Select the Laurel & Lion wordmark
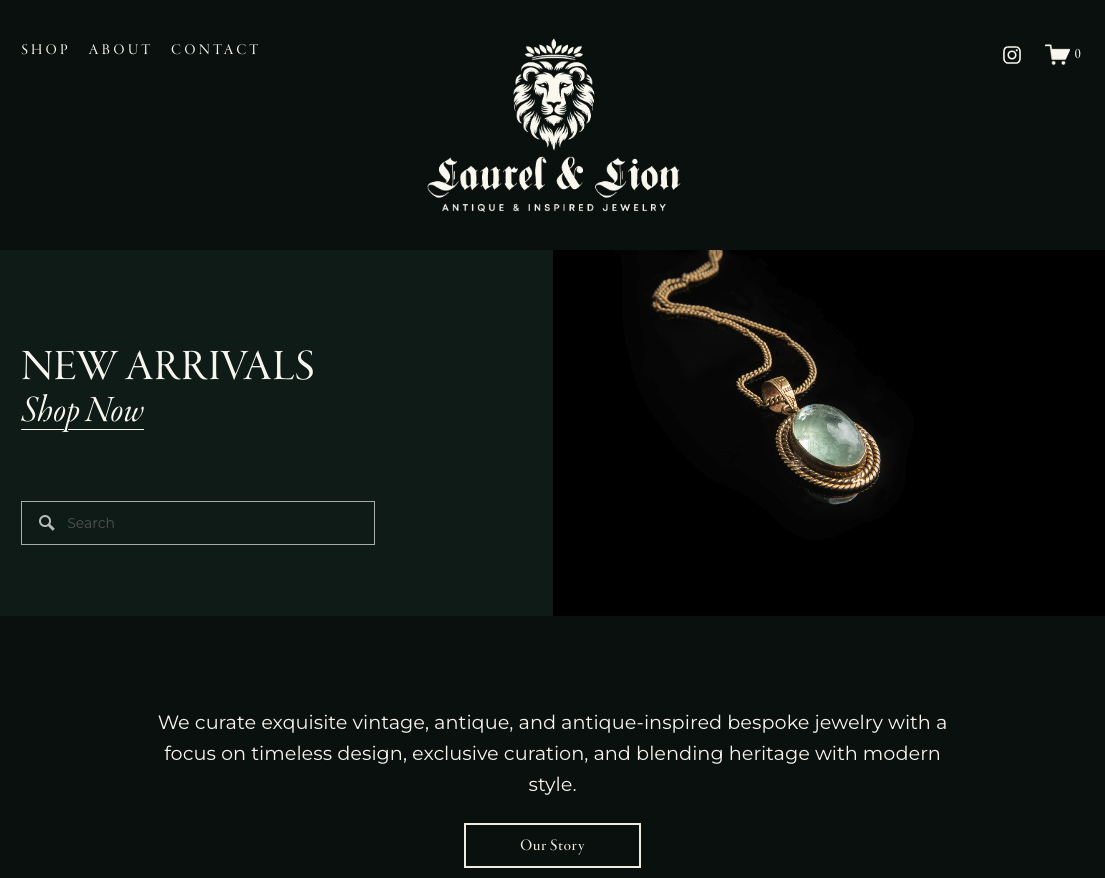Image resolution: width=1105 pixels, height=878 pixels. 553,176
